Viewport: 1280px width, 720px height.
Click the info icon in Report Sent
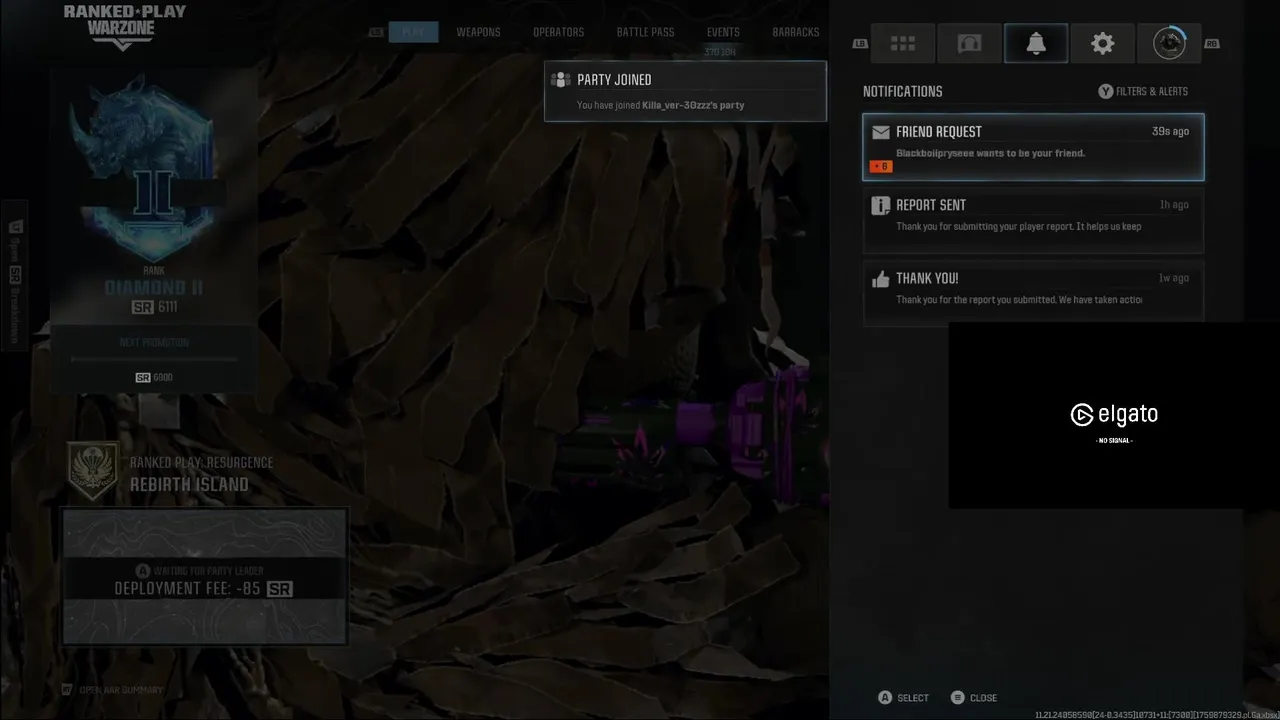click(x=881, y=206)
